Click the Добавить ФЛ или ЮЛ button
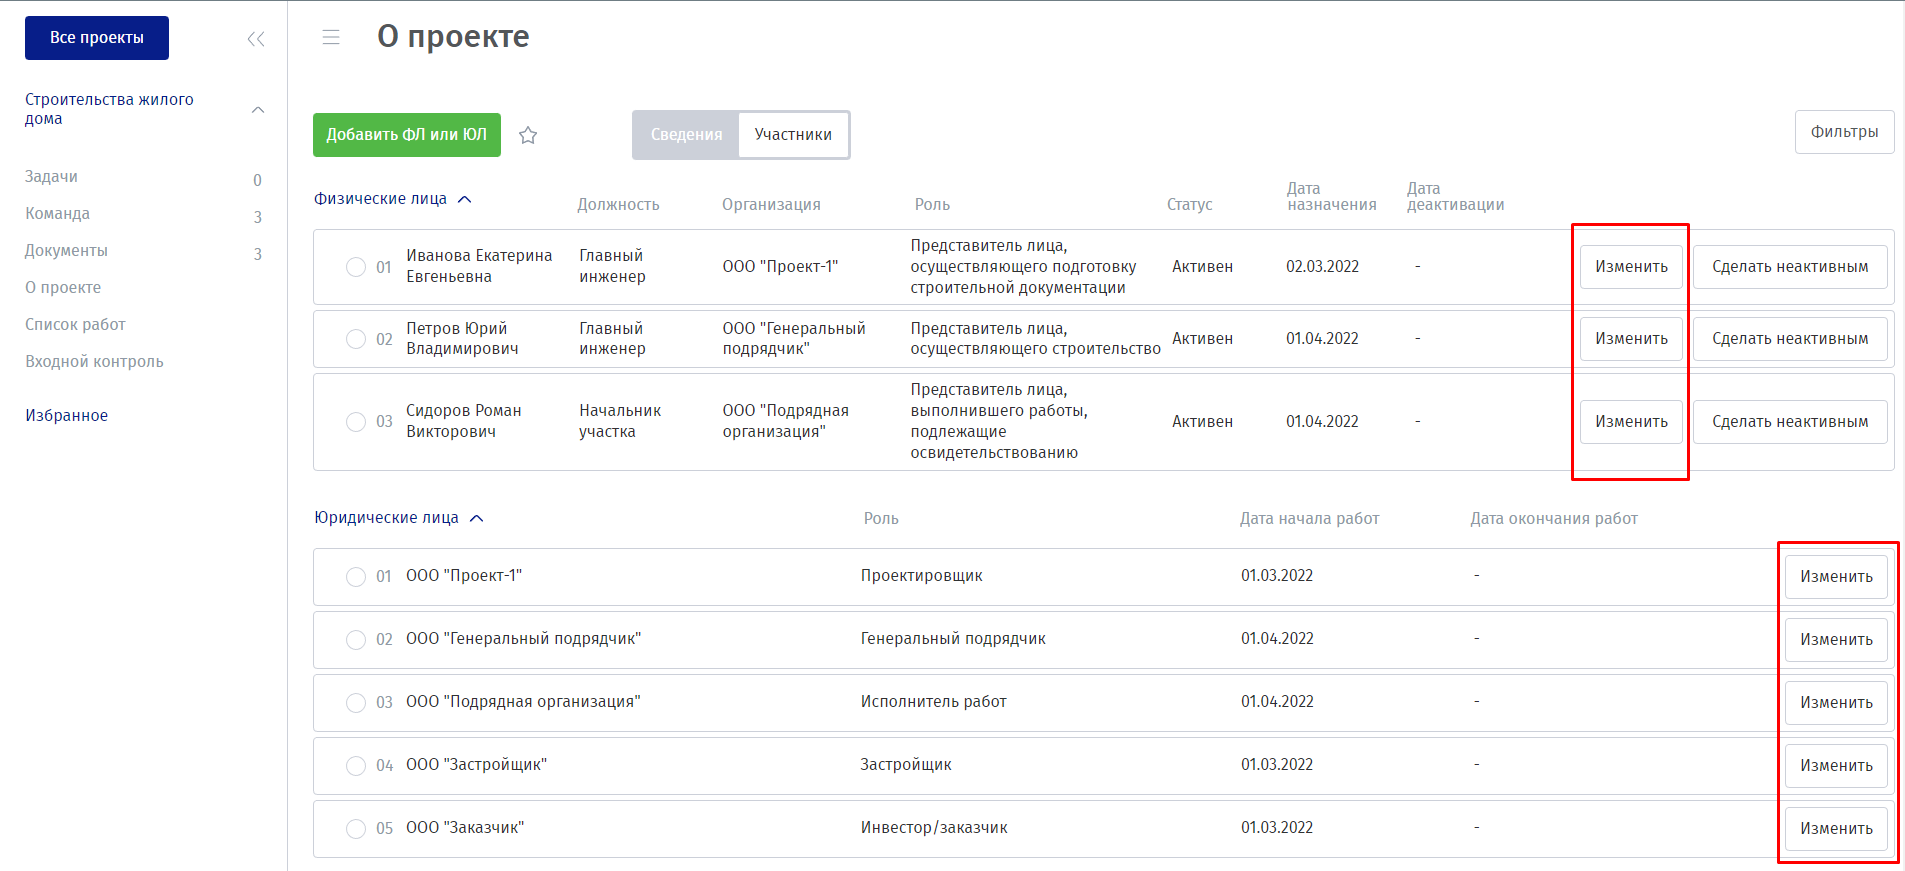 pos(406,135)
